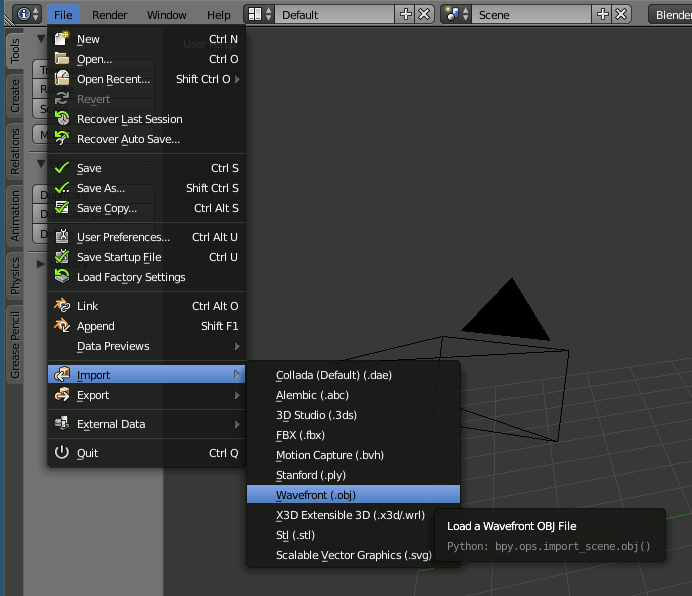Choose FBX (.fbx) import
The height and width of the screenshot is (596, 692).
(353, 434)
